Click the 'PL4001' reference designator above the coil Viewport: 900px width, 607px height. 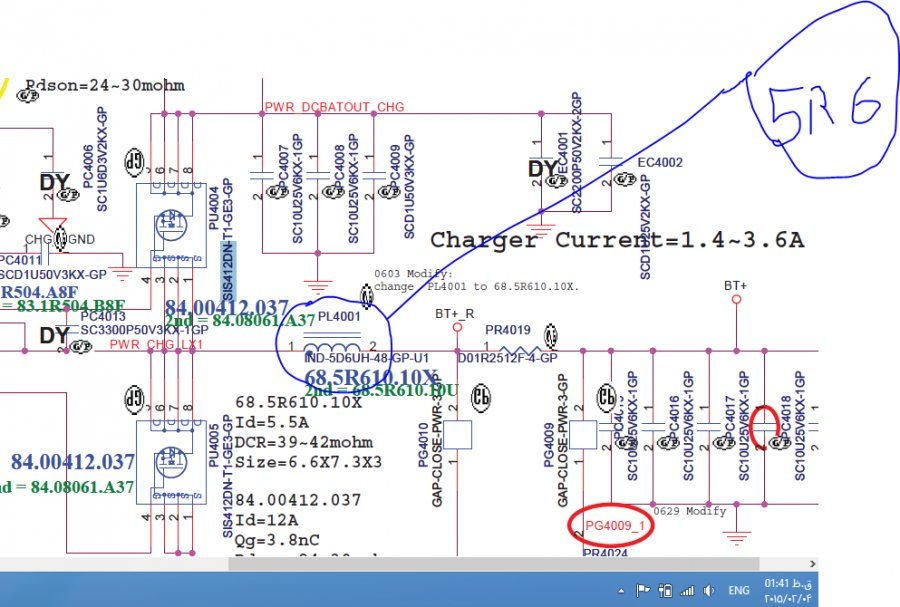coord(339,316)
